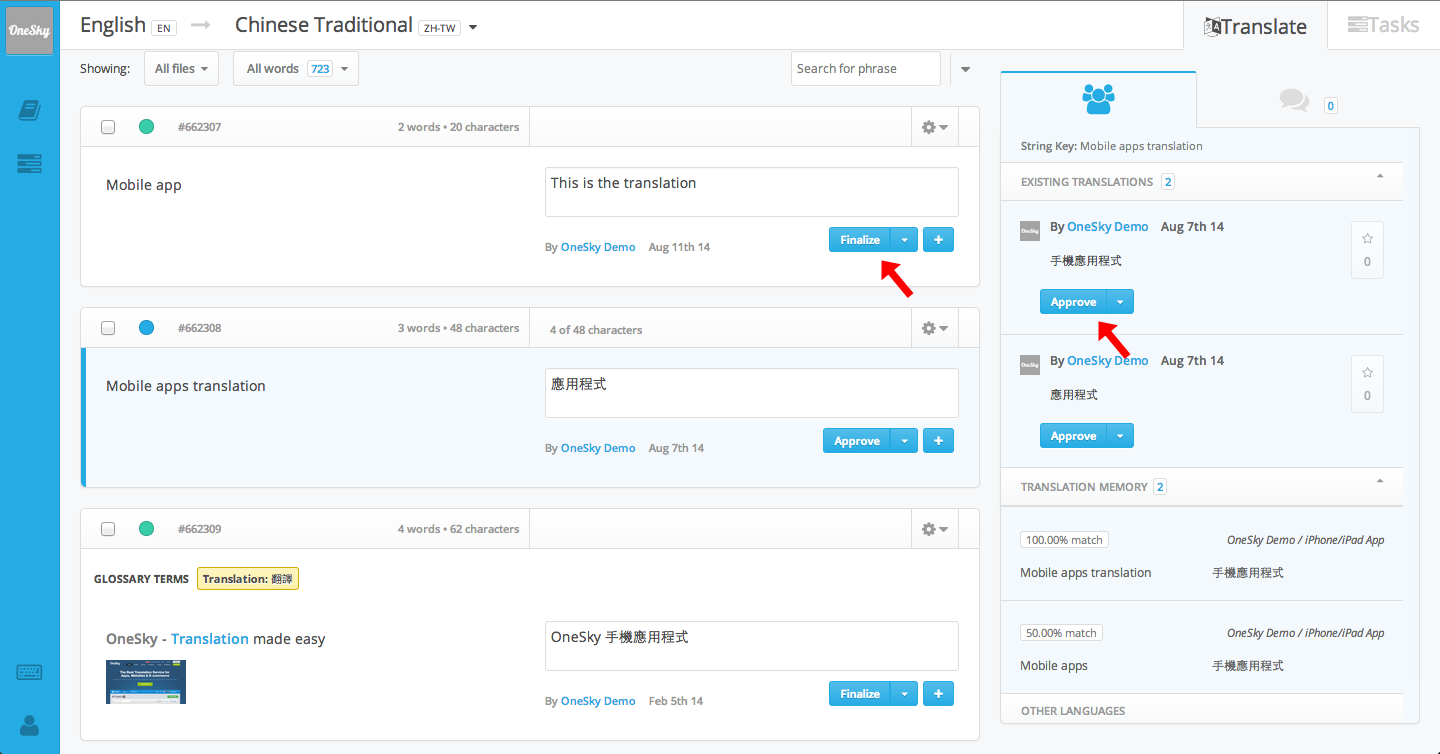The image size is (1440, 754).
Task: Click blue status dot of string #662308
Action: (x=146, y=328)
